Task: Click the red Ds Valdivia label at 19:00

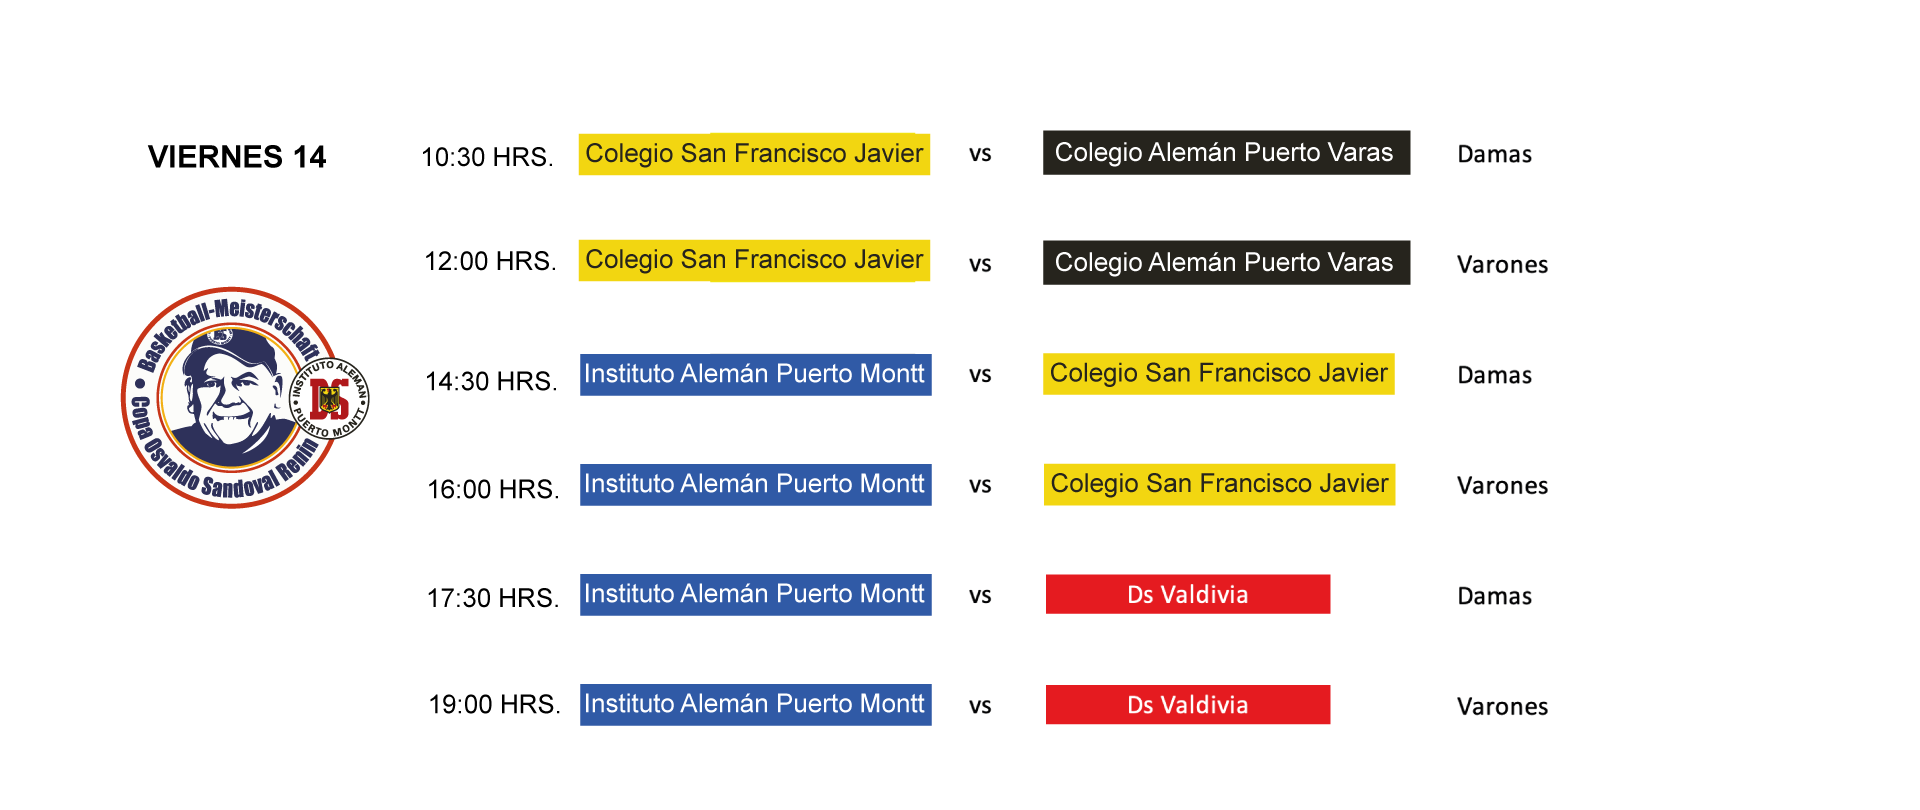Action: [x=1187, y=704]
